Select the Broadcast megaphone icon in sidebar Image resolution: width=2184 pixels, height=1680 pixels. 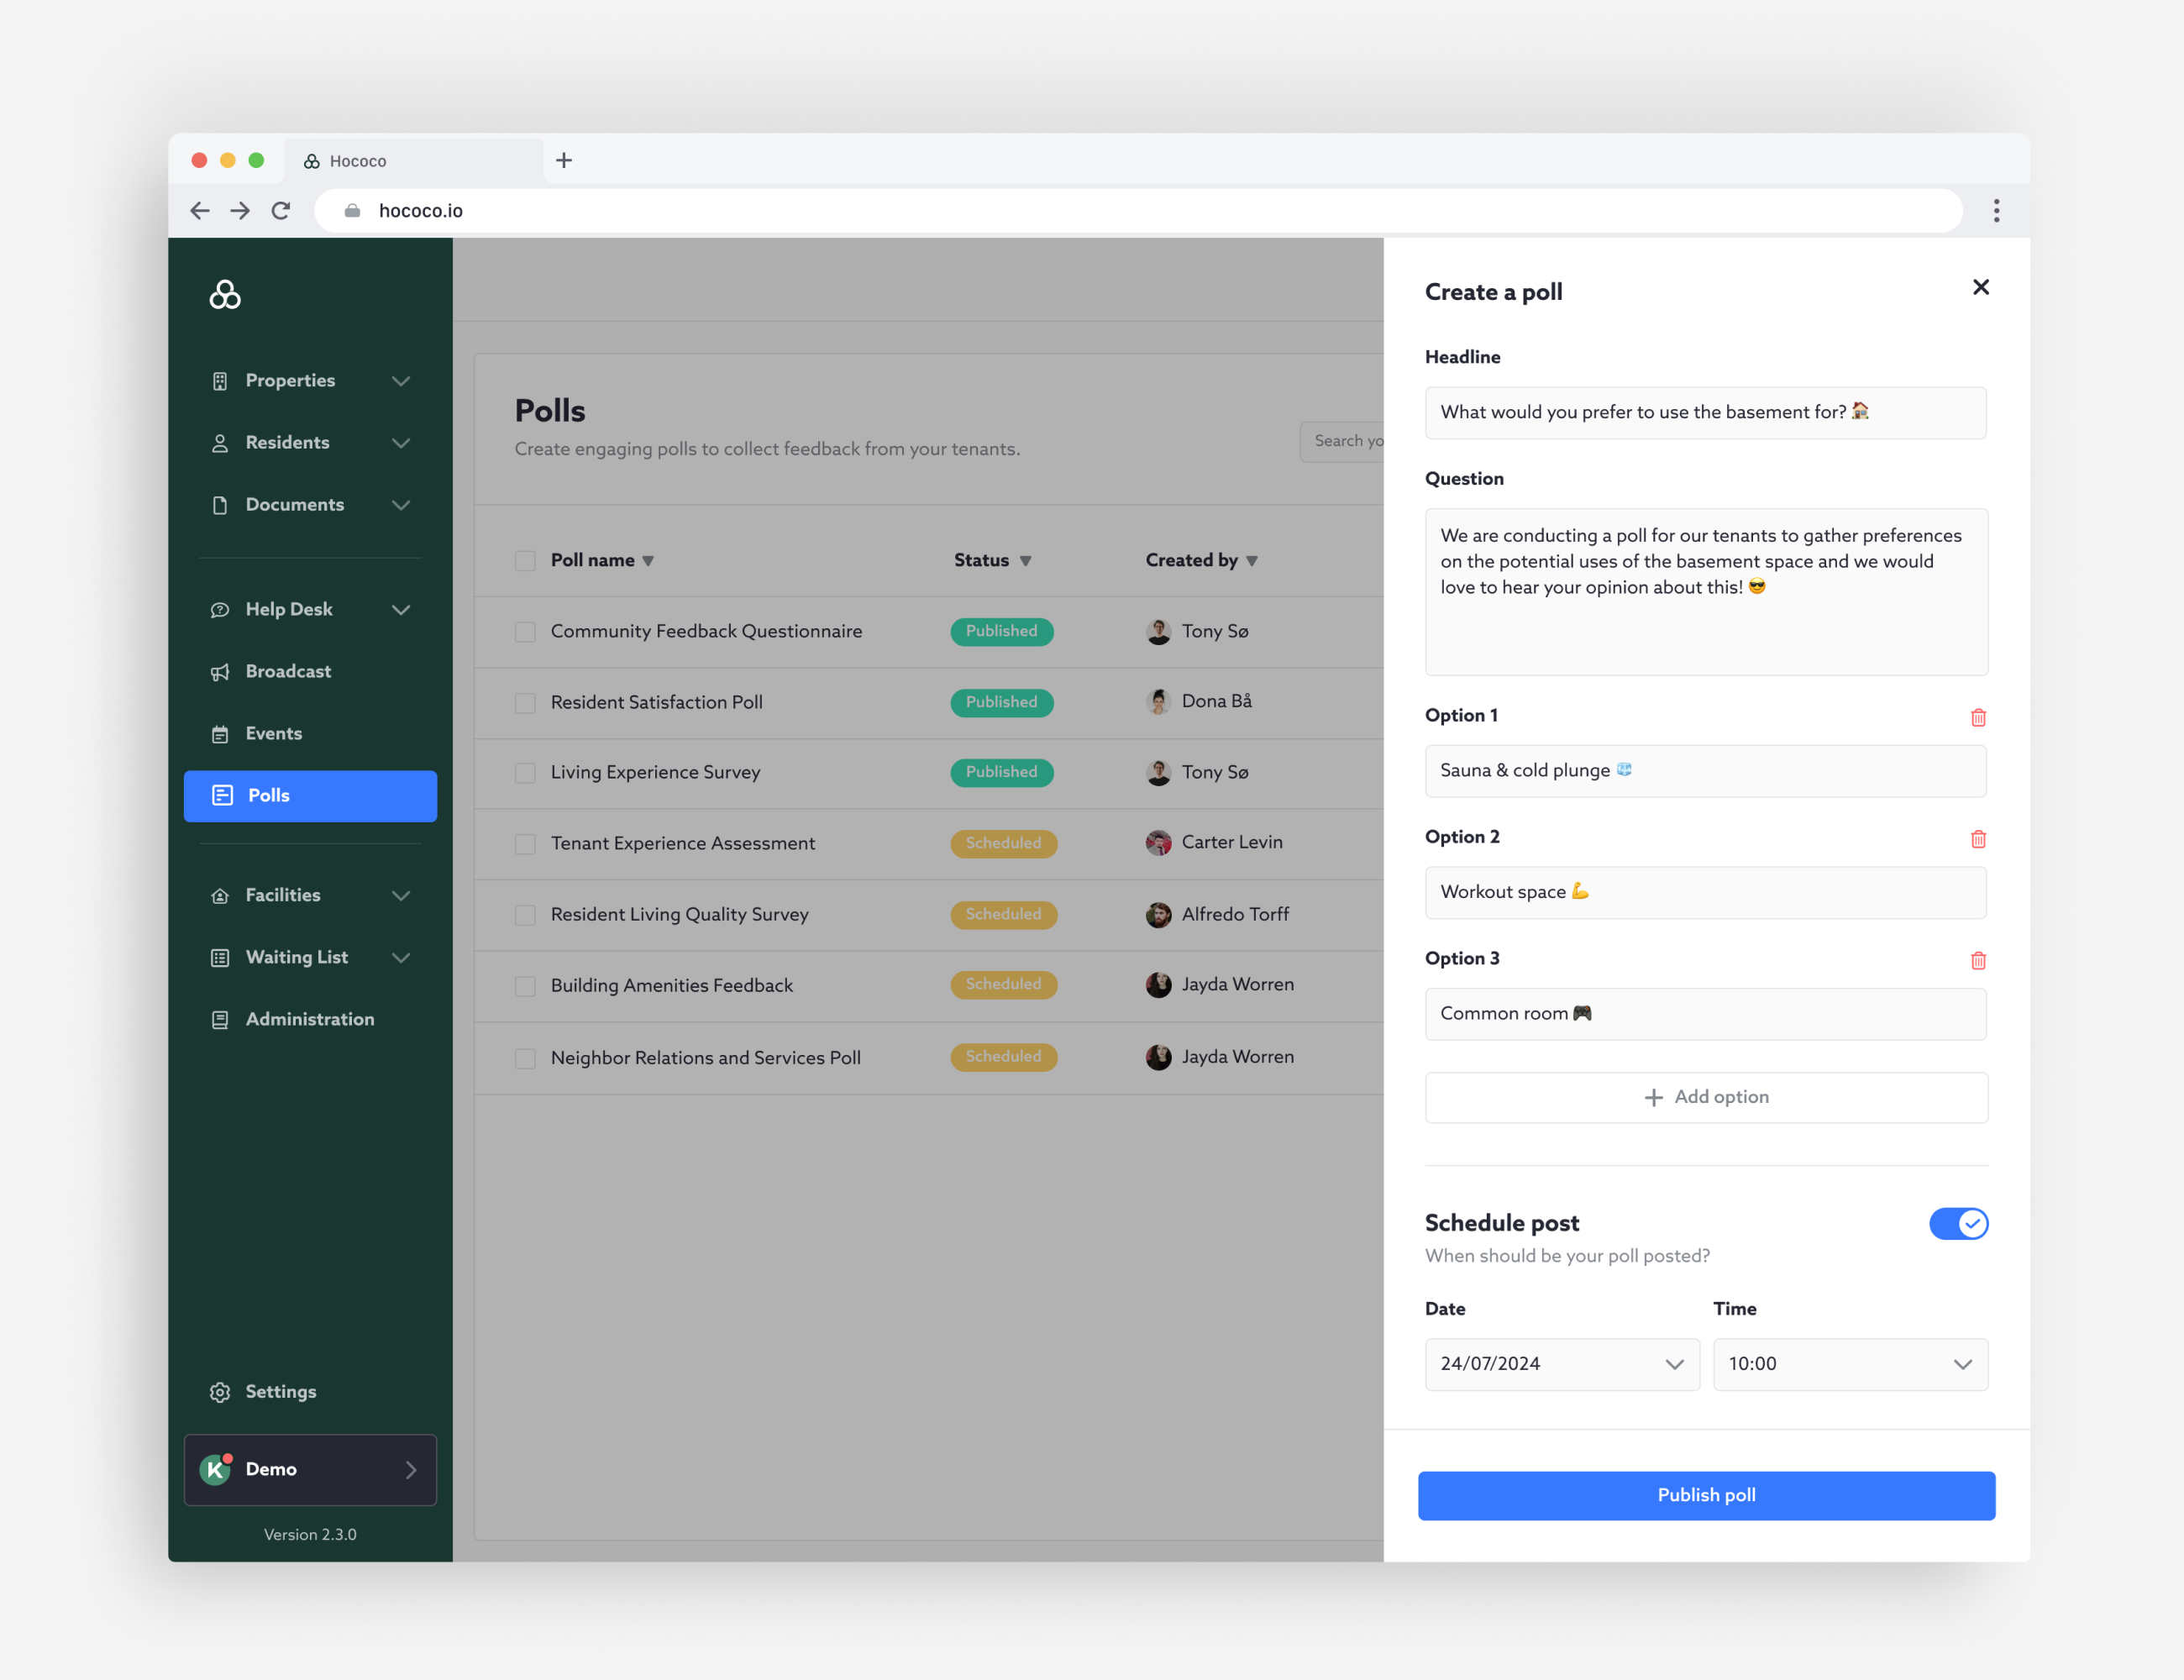coord(221,671)
